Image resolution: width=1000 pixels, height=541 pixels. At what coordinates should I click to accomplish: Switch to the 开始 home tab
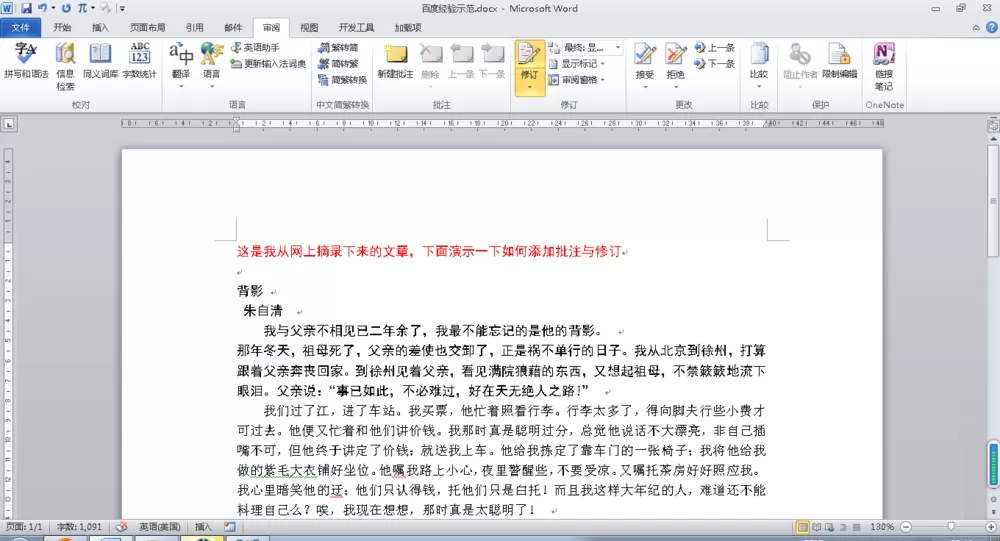[62, 27]
